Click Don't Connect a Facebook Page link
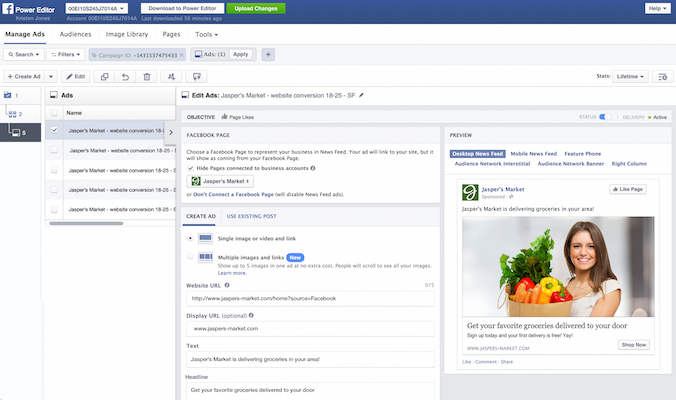 tap(233, 194)
